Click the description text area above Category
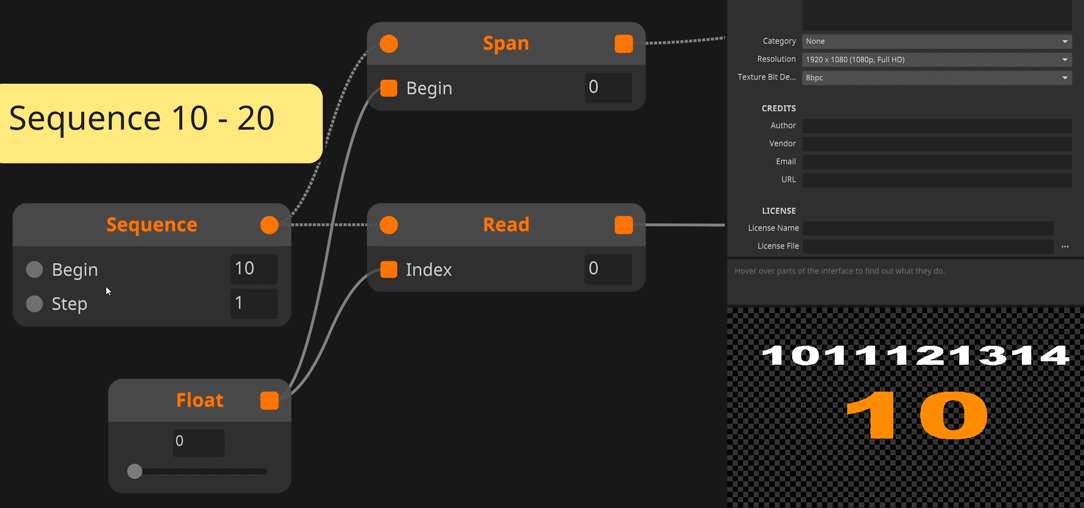Image resolution: width=1084 pixels, height=508 pixels. [x=937, y=15]
